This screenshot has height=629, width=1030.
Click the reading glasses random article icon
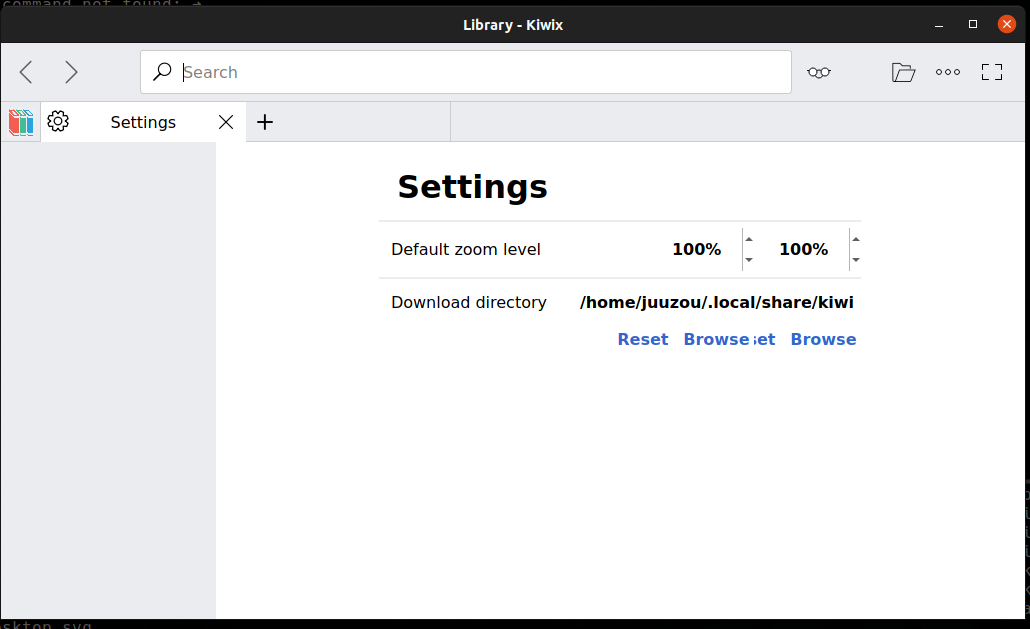click(819, 72)
